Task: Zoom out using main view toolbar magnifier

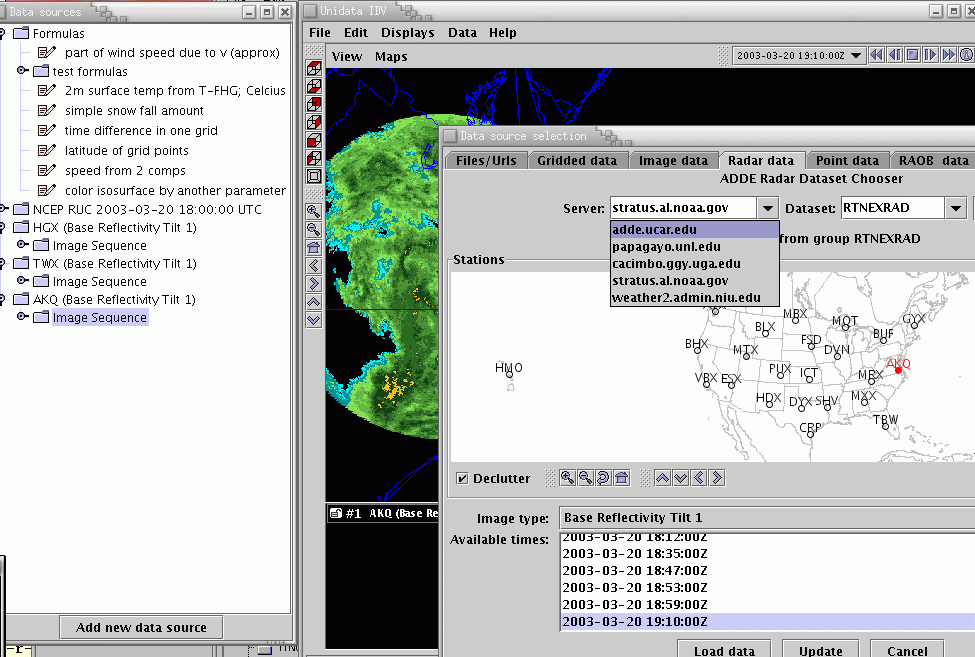Action: coord(314,230)
